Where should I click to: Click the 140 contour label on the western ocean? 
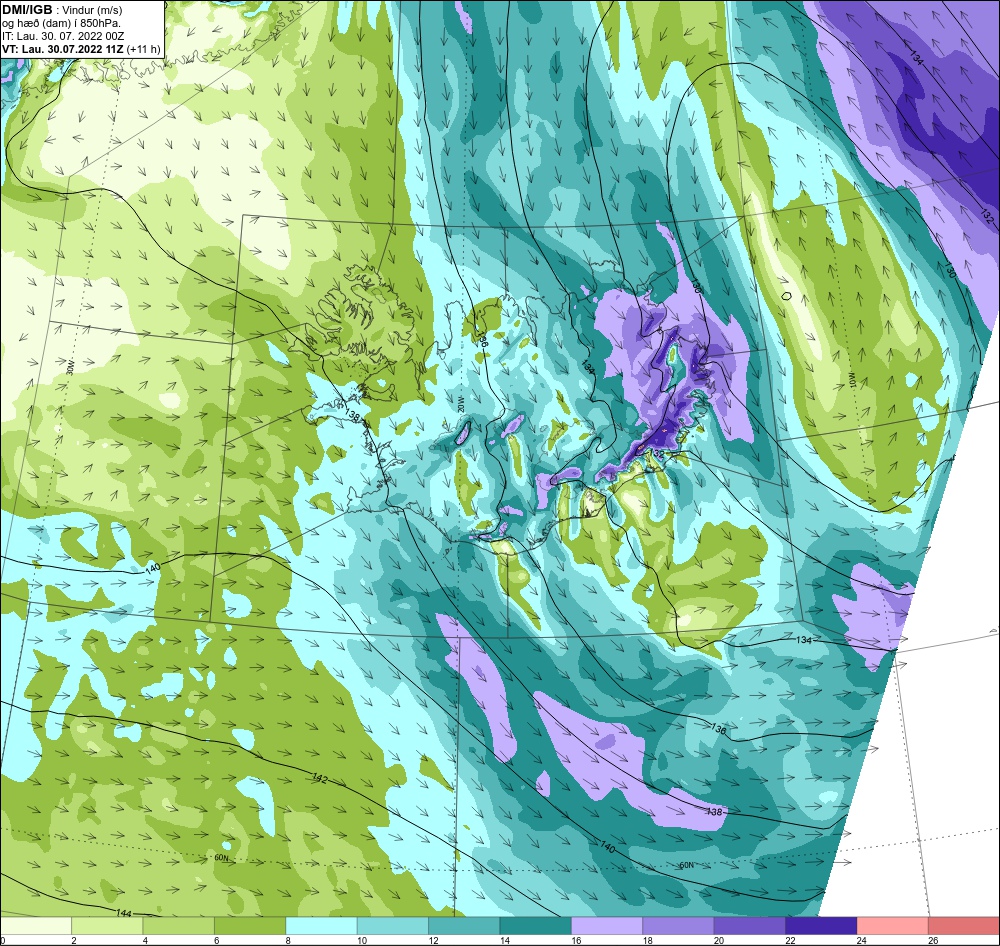(152, 568)
